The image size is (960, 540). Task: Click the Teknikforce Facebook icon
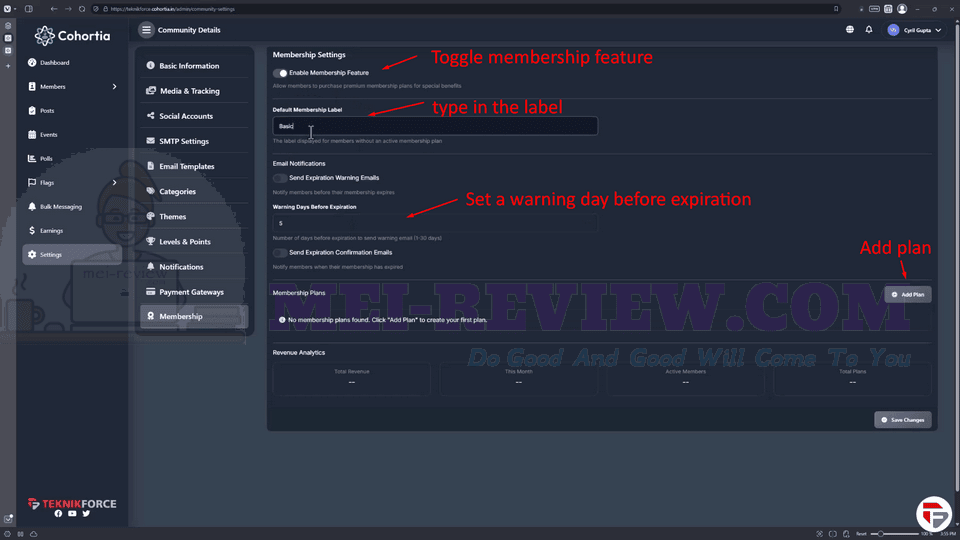(58, 514)
